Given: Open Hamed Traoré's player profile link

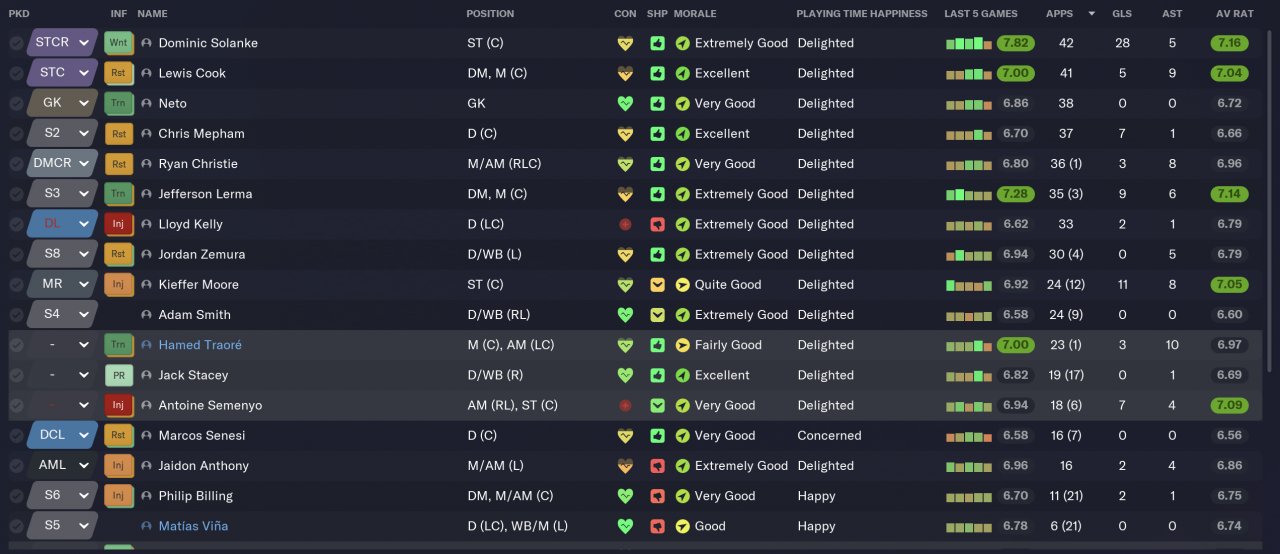Looking at the screenshot, I should click(200, 345).
